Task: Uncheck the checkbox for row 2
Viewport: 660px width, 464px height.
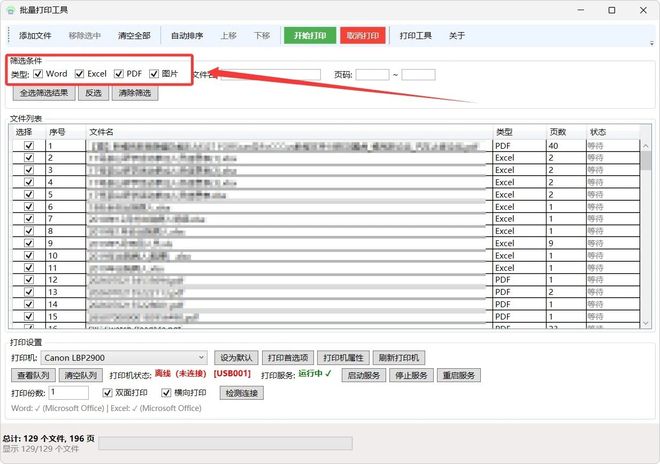Action: coord(29,158)
